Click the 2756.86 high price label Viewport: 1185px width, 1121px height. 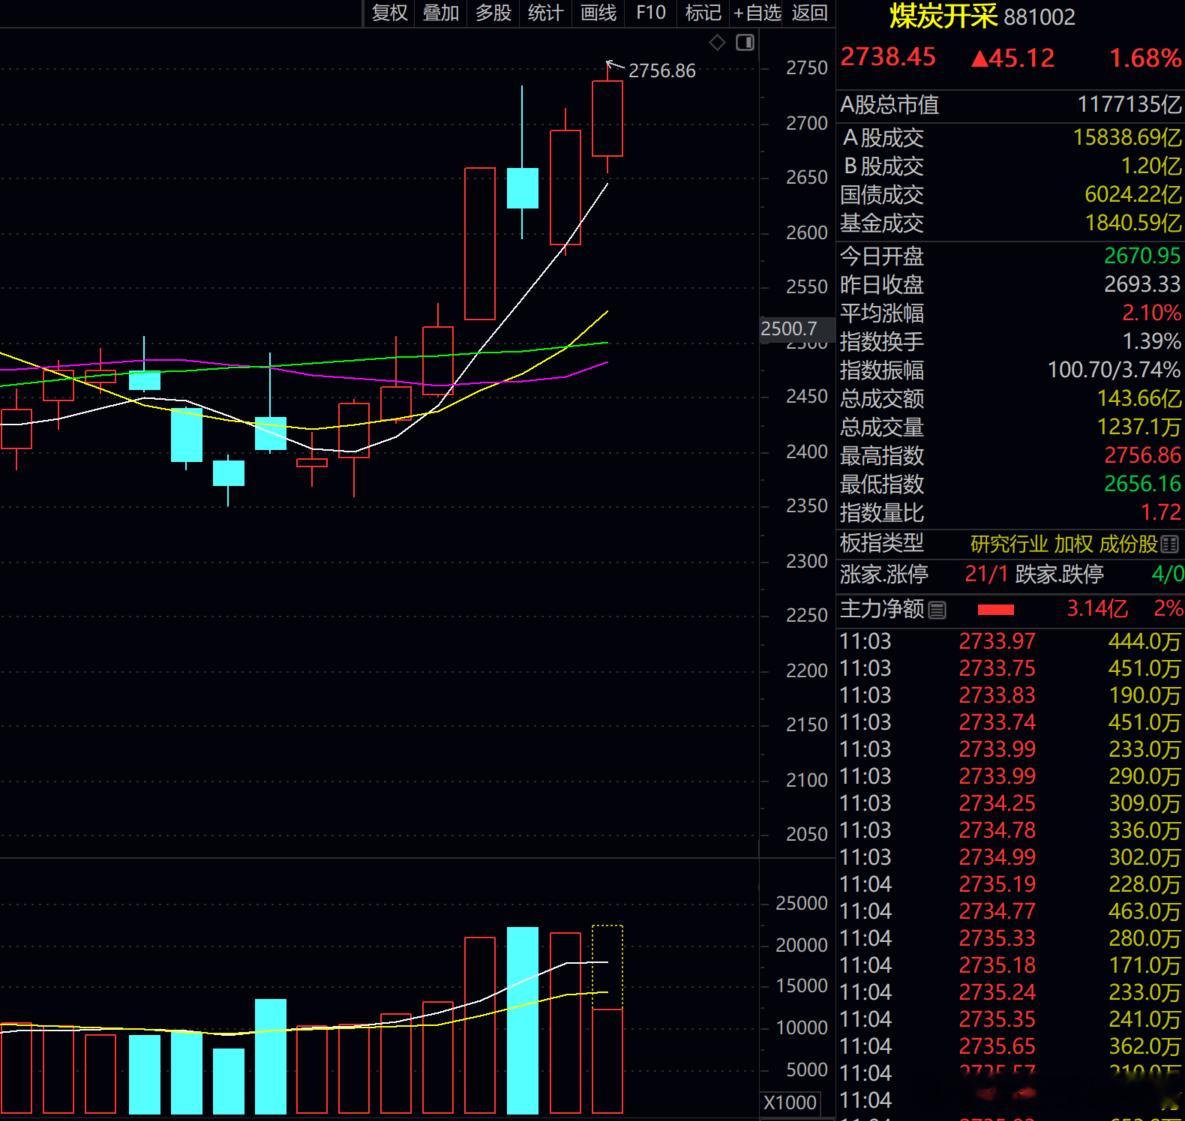pyautogui.click(x=662, y=71)
